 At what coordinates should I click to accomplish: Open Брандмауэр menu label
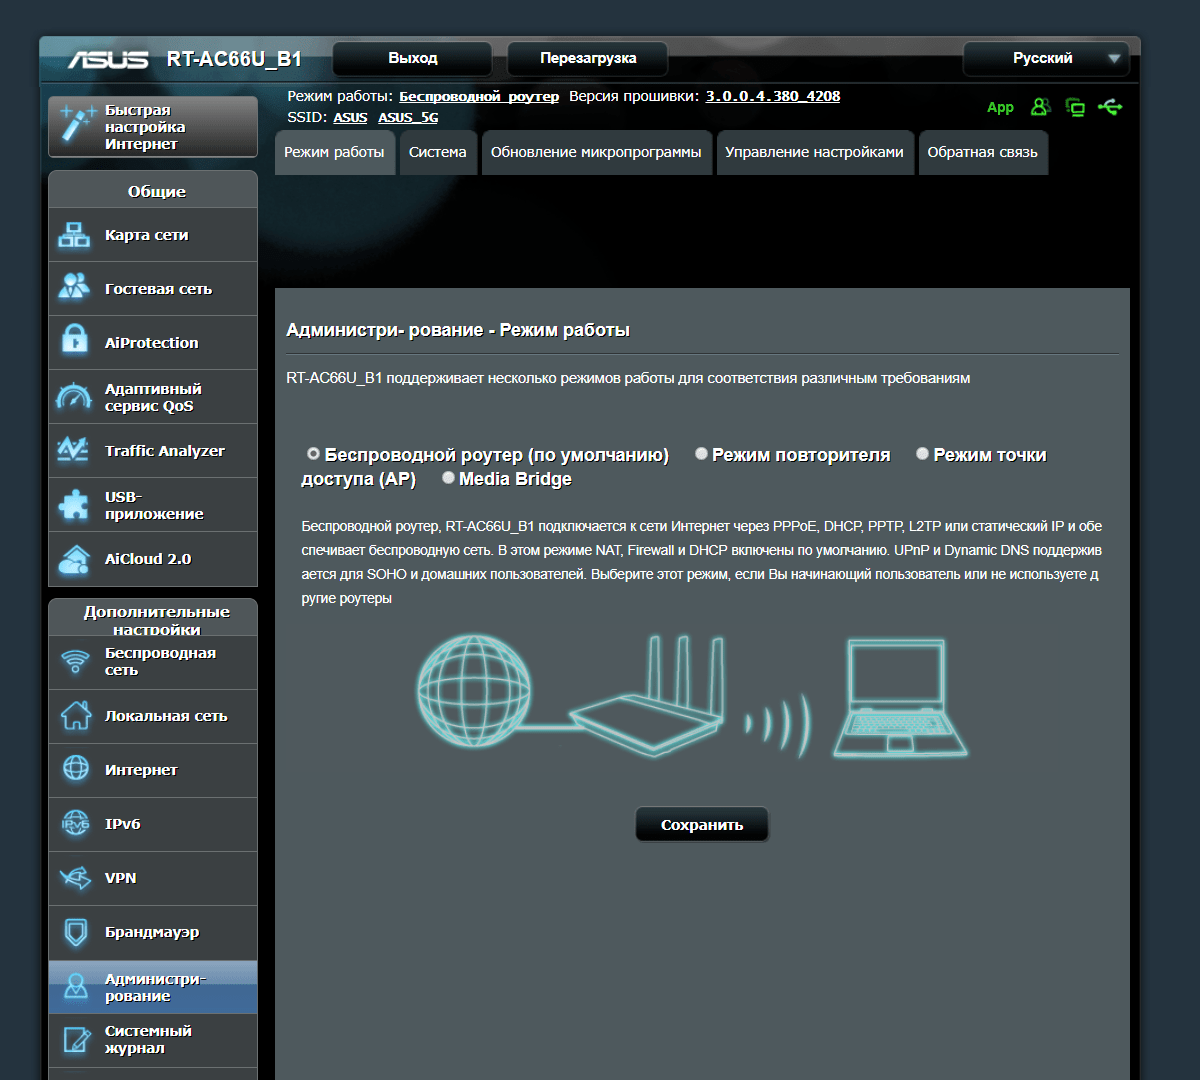[152, 932]
